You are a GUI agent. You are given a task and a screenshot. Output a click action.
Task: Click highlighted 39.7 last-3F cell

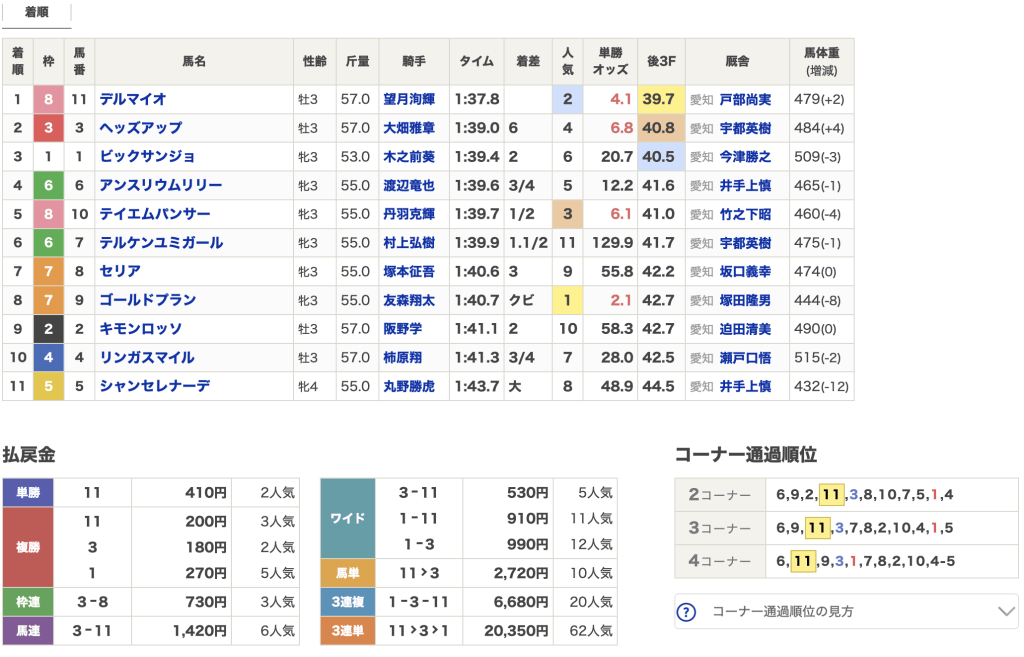661,99
